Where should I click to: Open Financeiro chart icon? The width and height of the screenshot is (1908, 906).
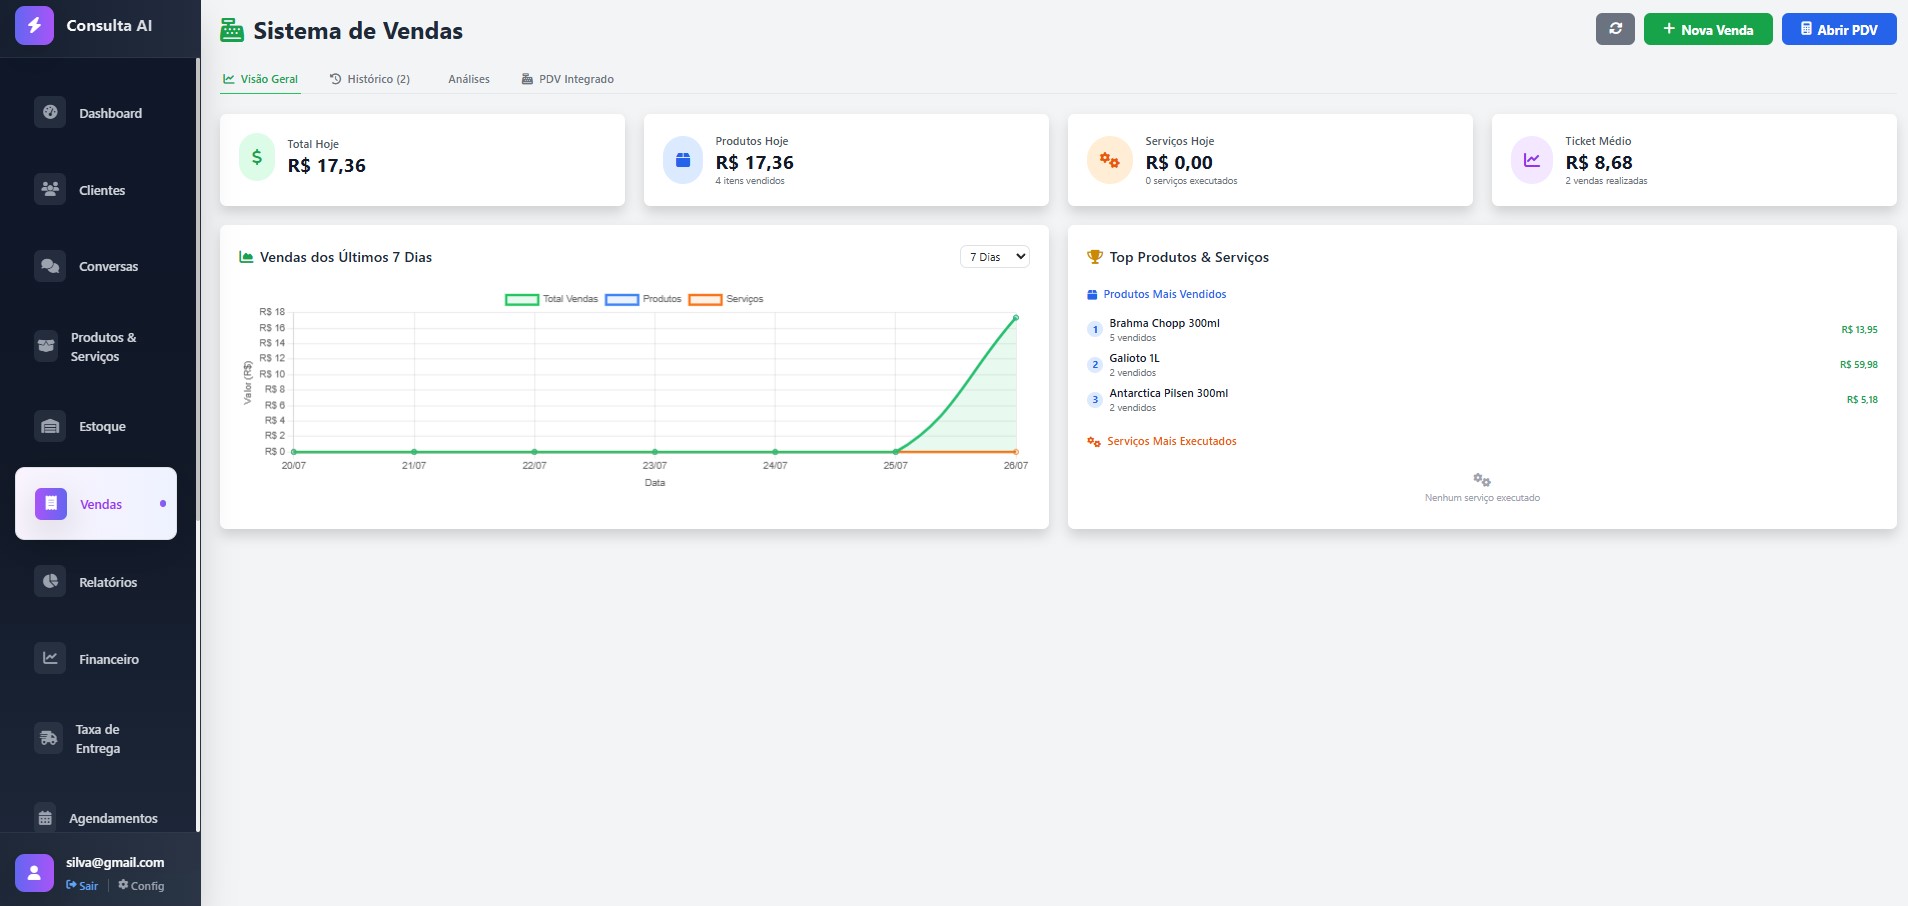click(x=50, y=658)
